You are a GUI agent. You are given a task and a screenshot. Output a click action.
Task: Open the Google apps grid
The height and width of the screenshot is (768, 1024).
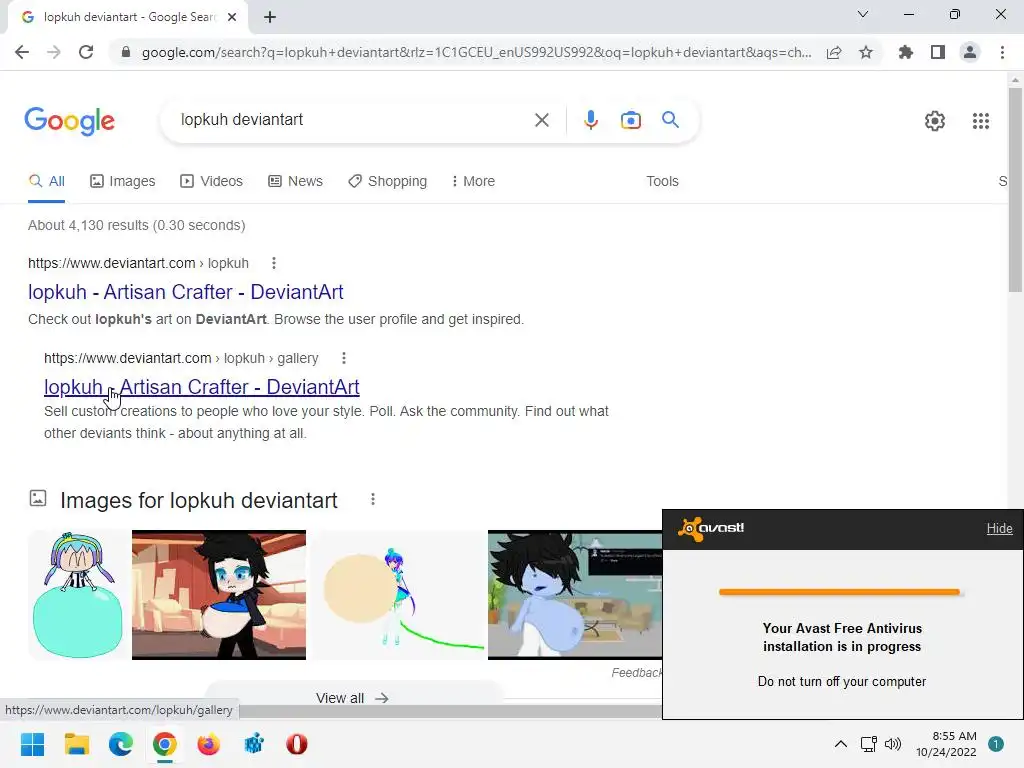click(981, 121)
